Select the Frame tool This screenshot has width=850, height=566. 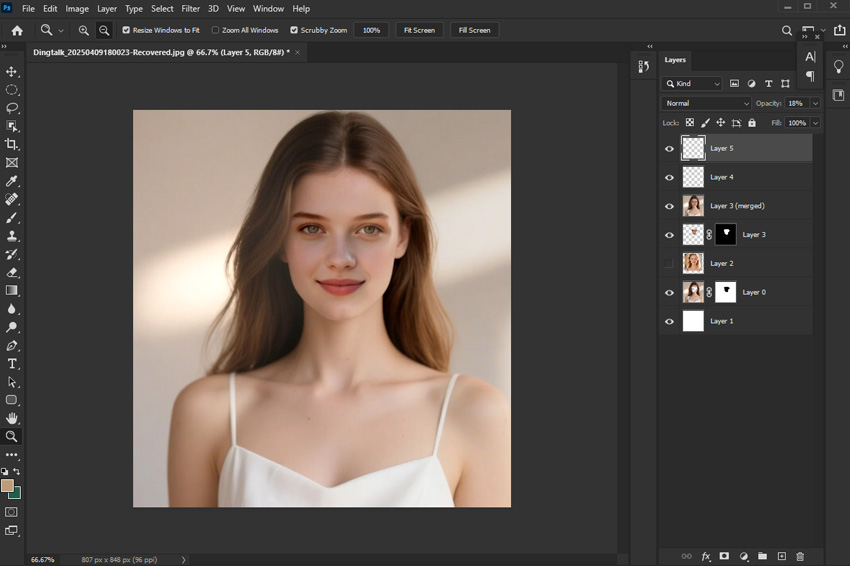click(11, 163)
